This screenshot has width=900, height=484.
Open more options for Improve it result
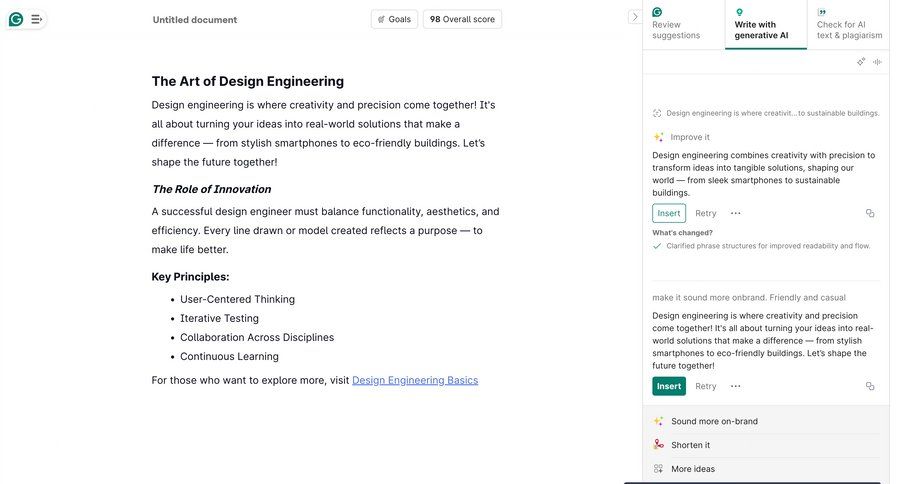coord(735,213)
